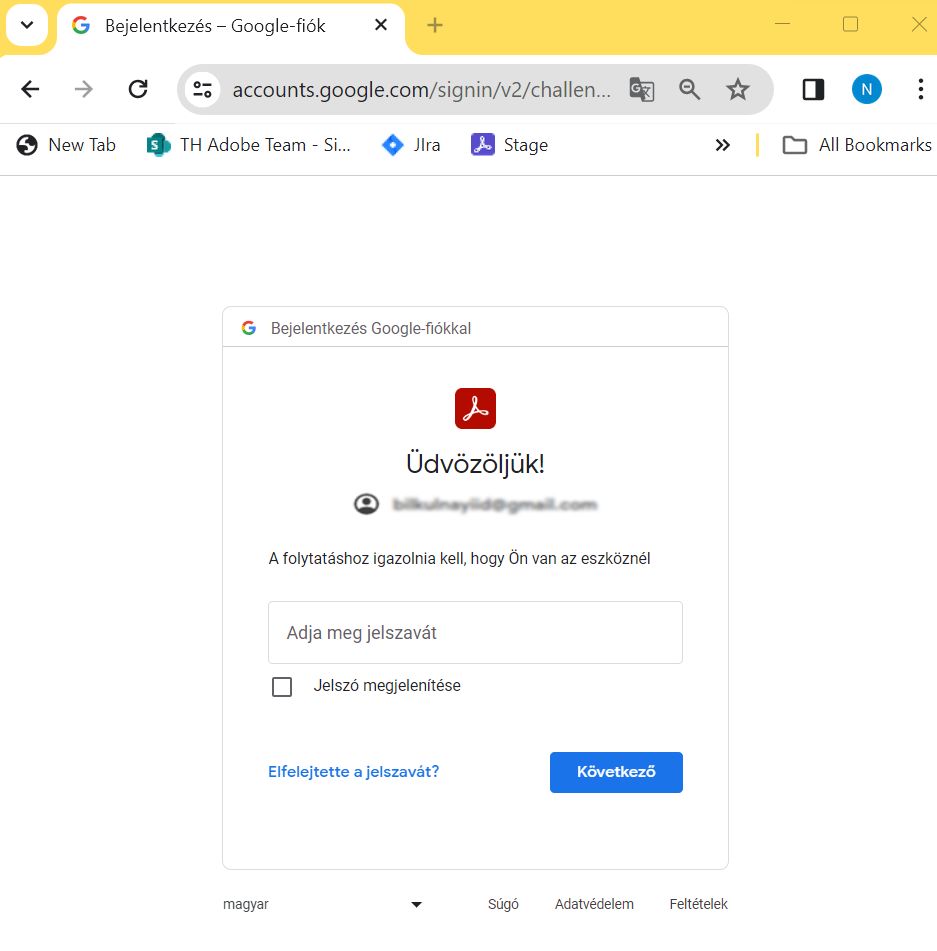This screenshot has height=951, width=937.
Task: Open the All Bookmarks panel
Action: (860, 144)
